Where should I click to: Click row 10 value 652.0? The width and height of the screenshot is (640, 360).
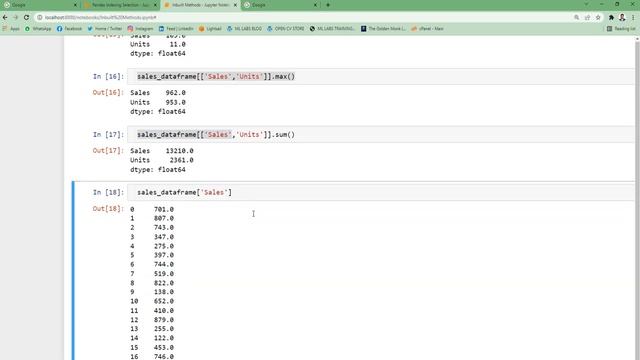coord(164,301)
